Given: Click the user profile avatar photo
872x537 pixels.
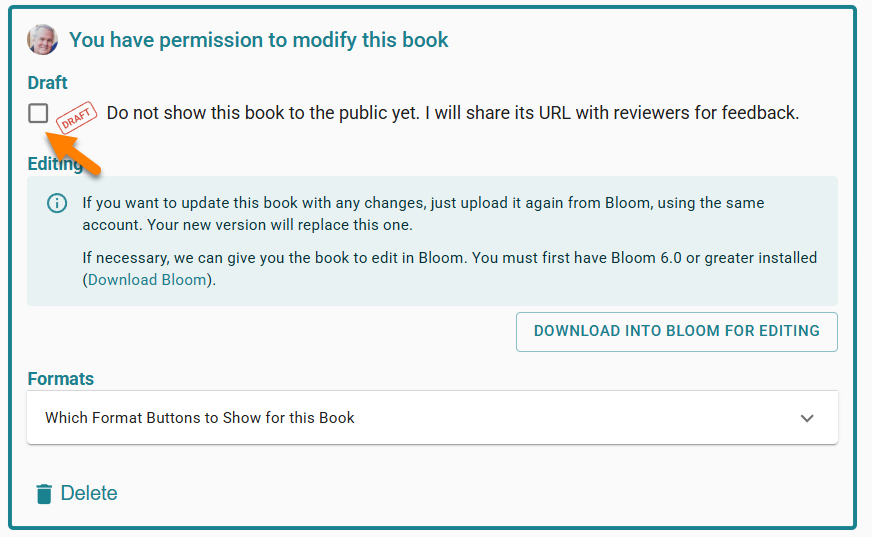Looking at the screenshot, I should (x=42, y=39).
